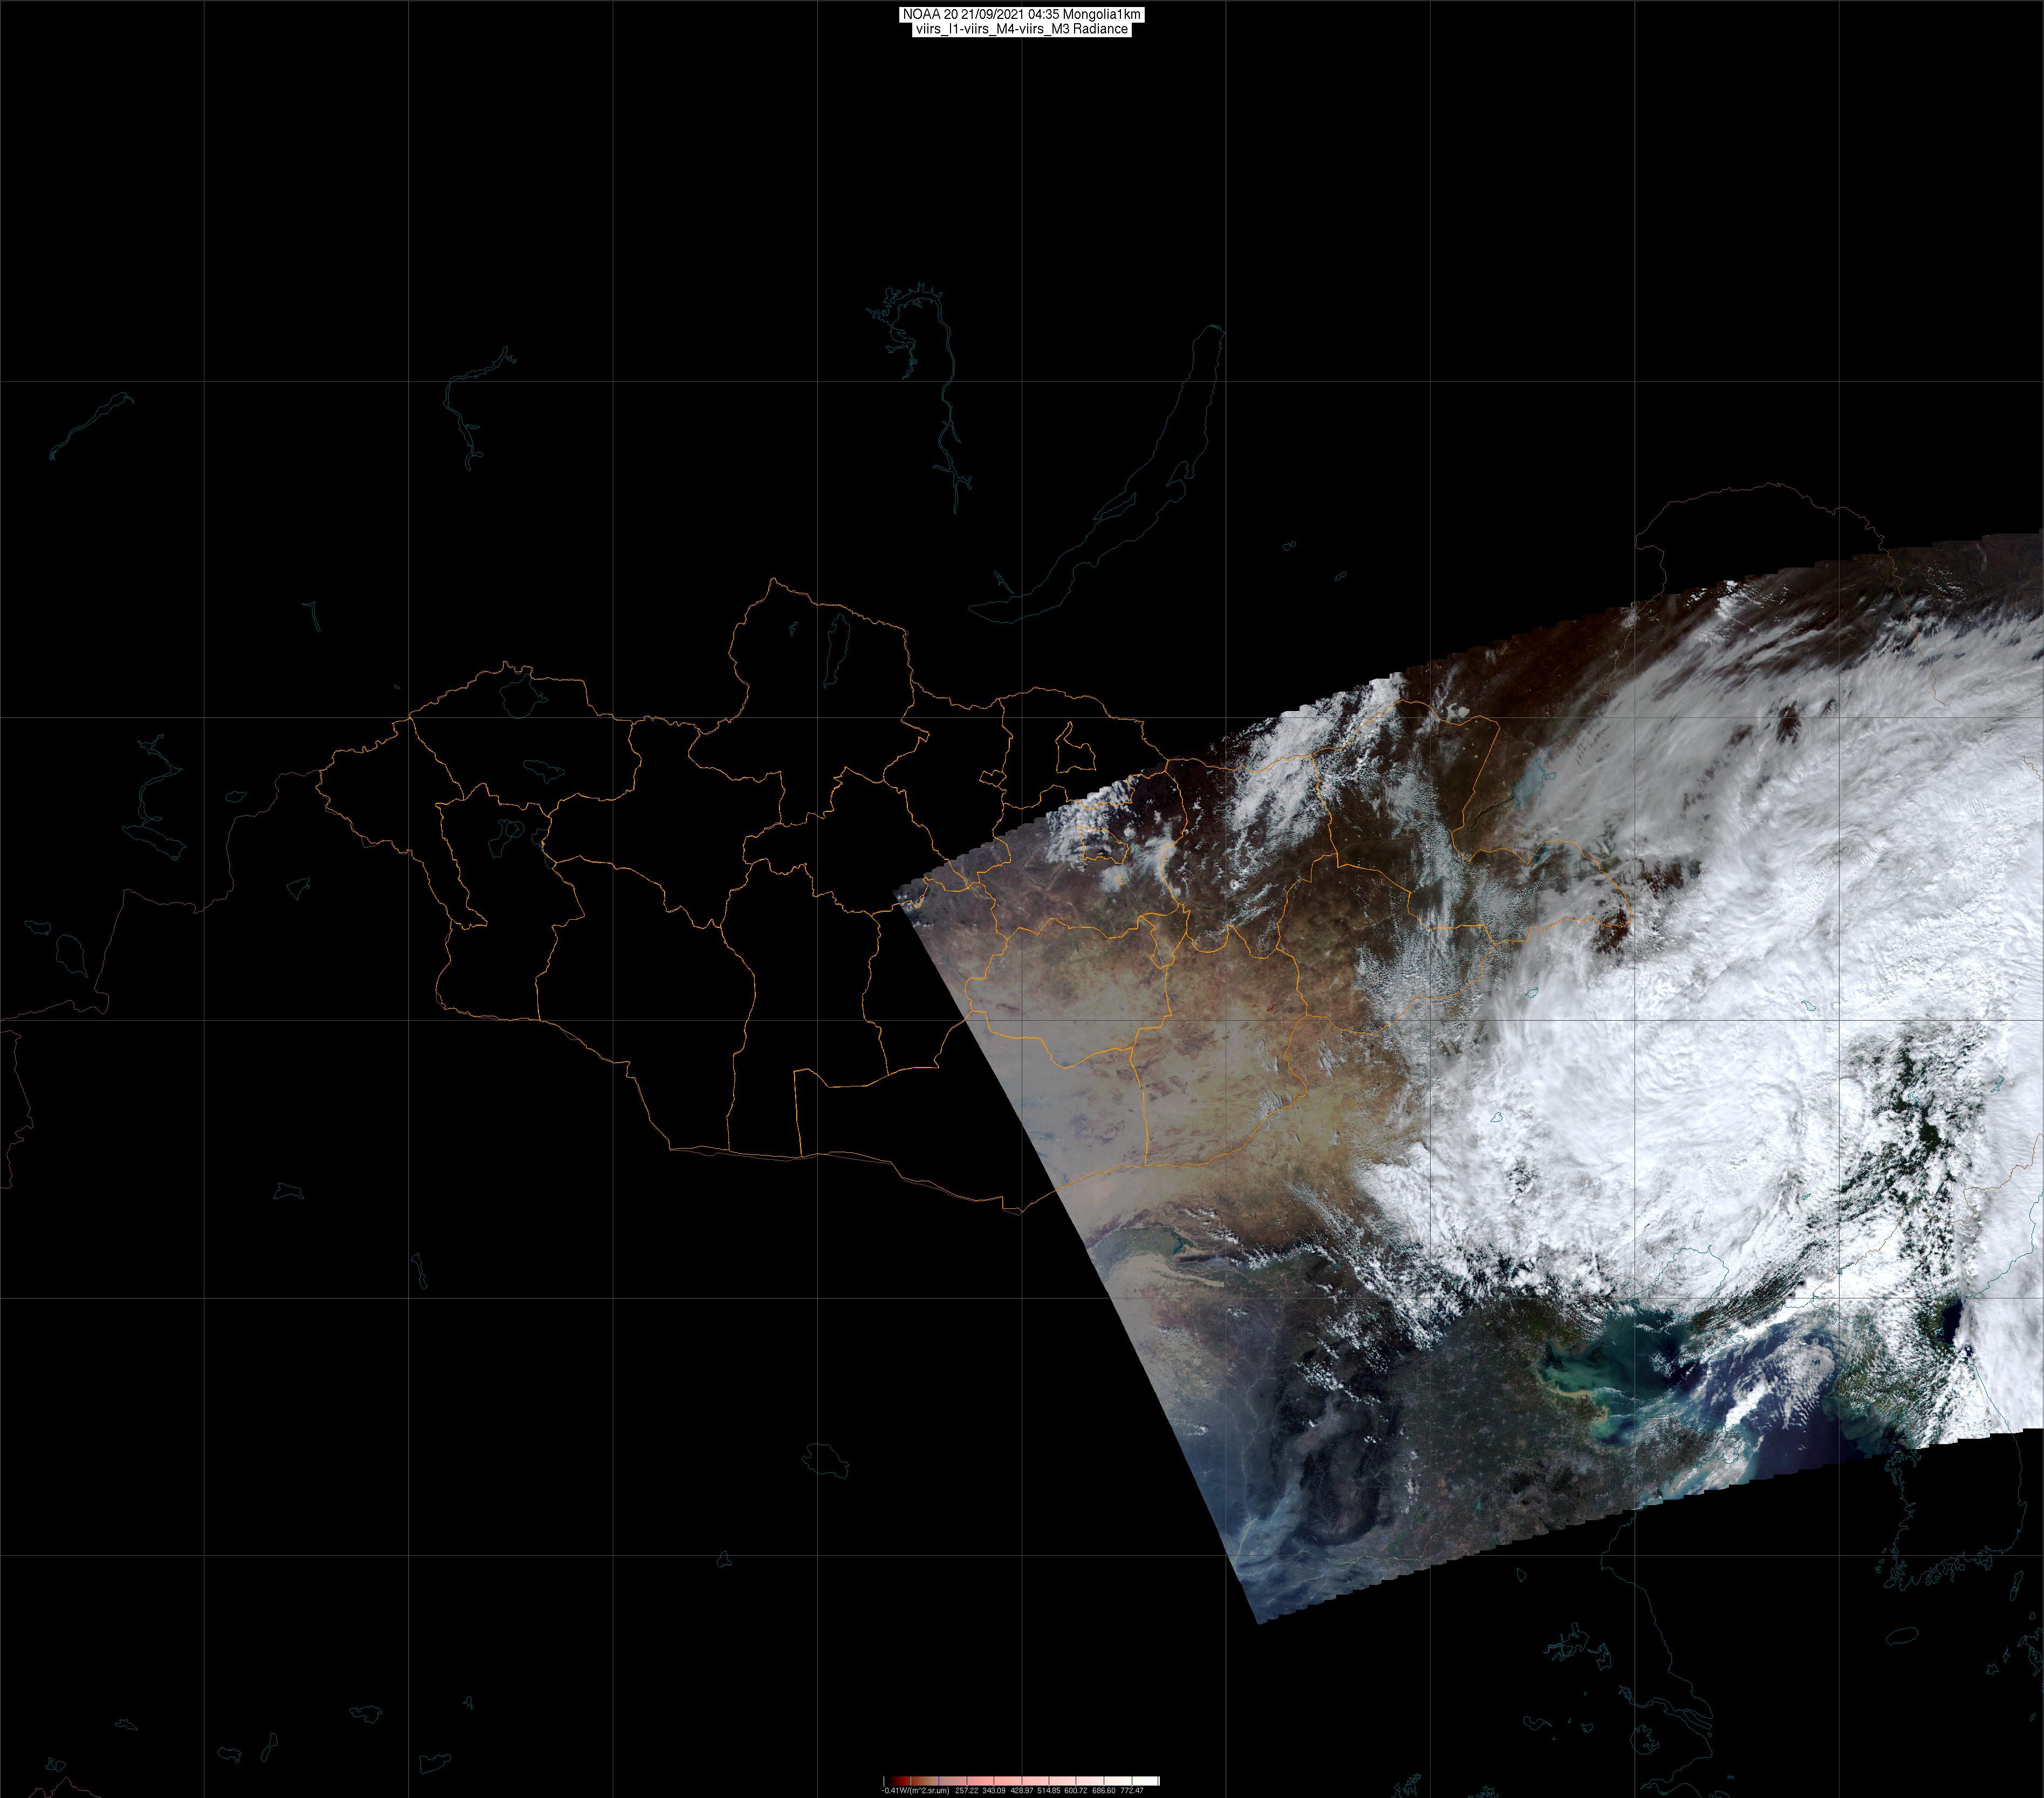2044x1798 pixels.
Task: Click the 772.47 colorbar tick label
Action: [x=1132, y=1791]
